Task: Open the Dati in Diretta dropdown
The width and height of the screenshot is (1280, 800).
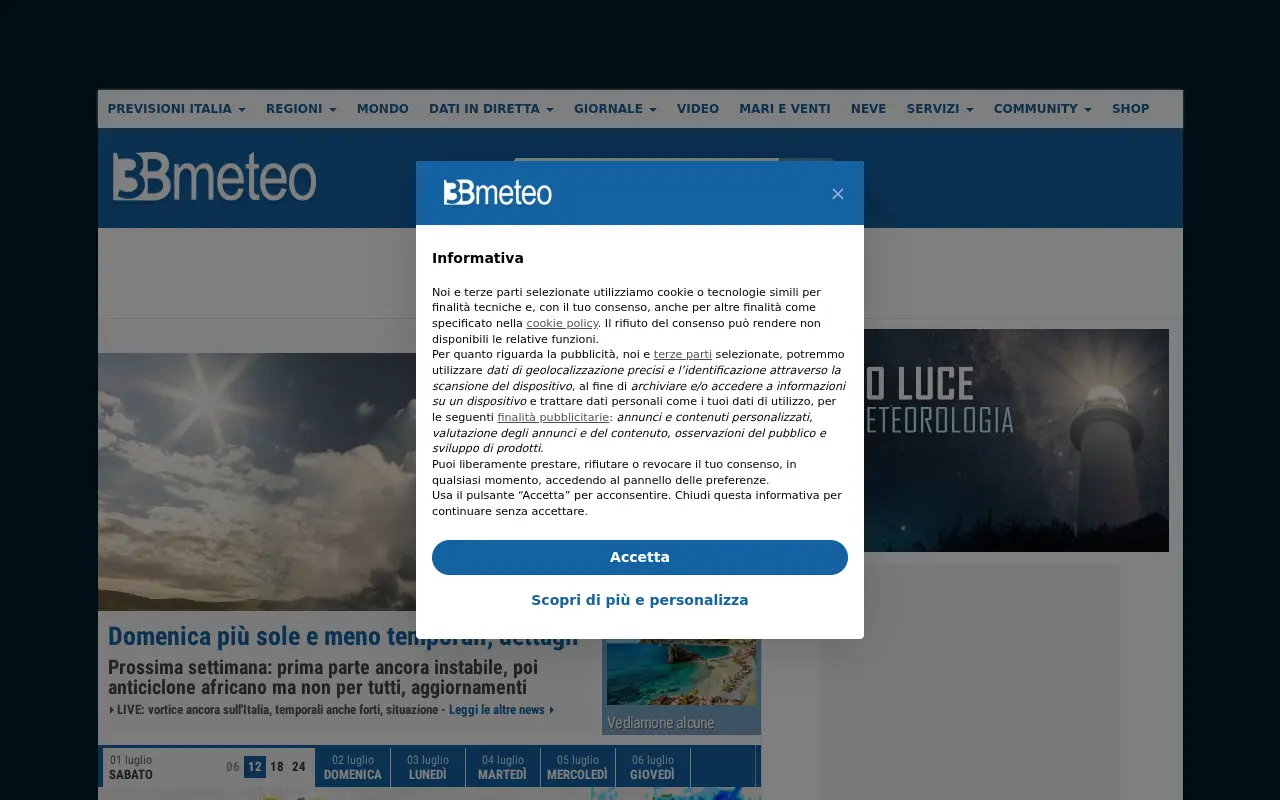Action: [491, 109]
